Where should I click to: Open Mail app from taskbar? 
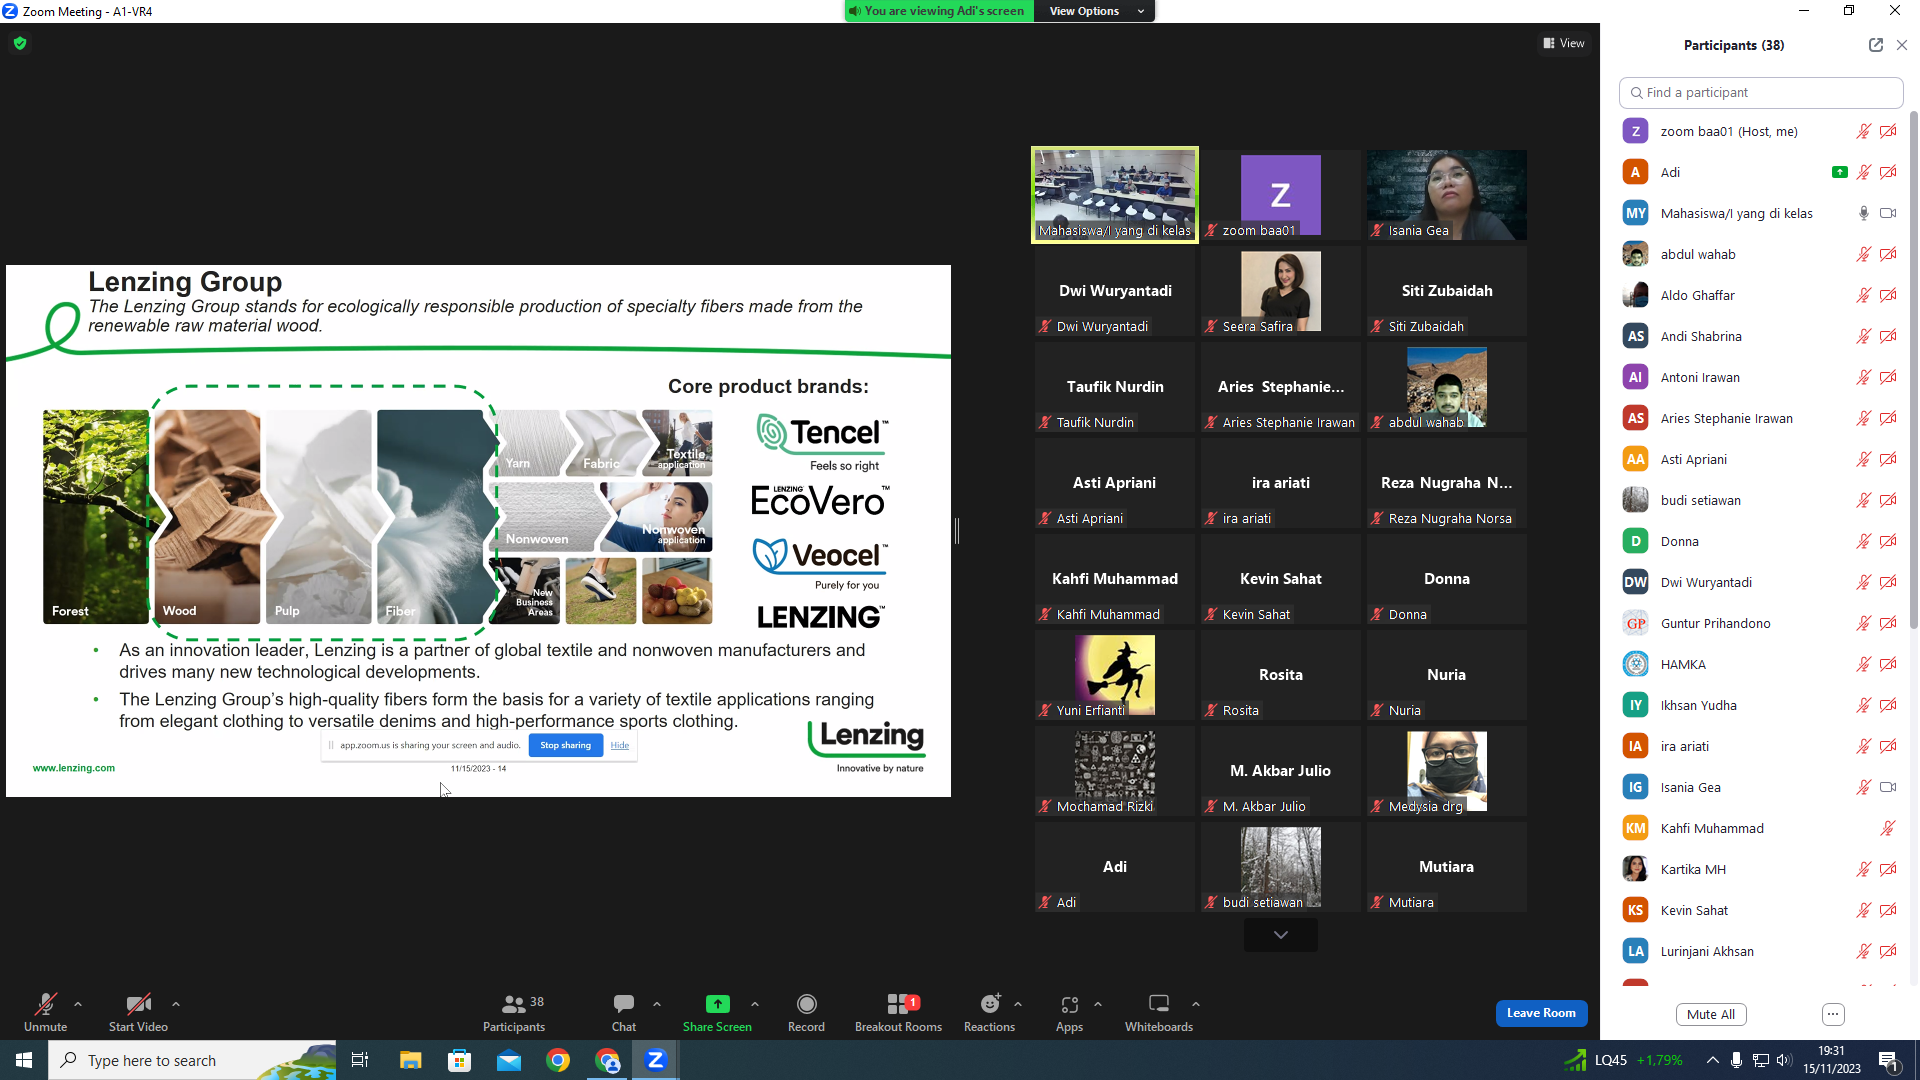[x=509, y=1060]
